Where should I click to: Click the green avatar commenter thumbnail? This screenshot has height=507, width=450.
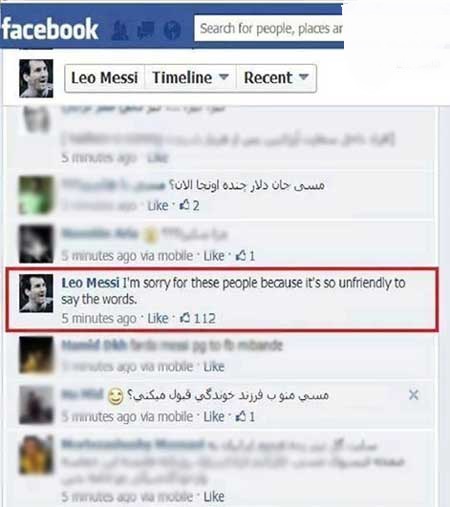point(36,195)
